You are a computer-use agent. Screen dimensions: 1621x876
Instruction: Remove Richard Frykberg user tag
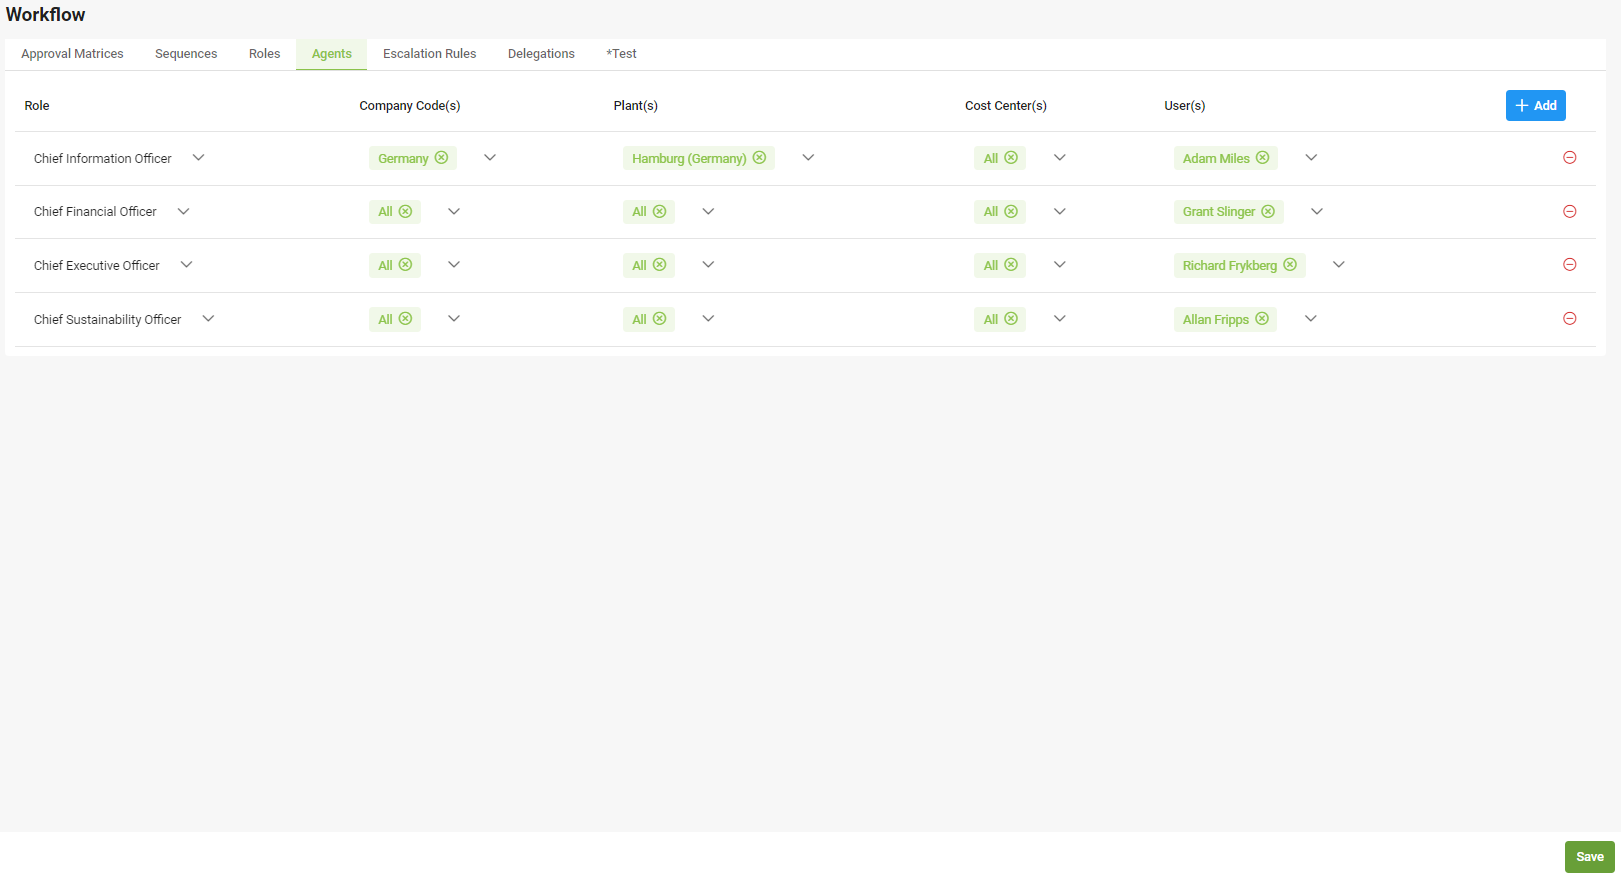(x=1290, y=265)
